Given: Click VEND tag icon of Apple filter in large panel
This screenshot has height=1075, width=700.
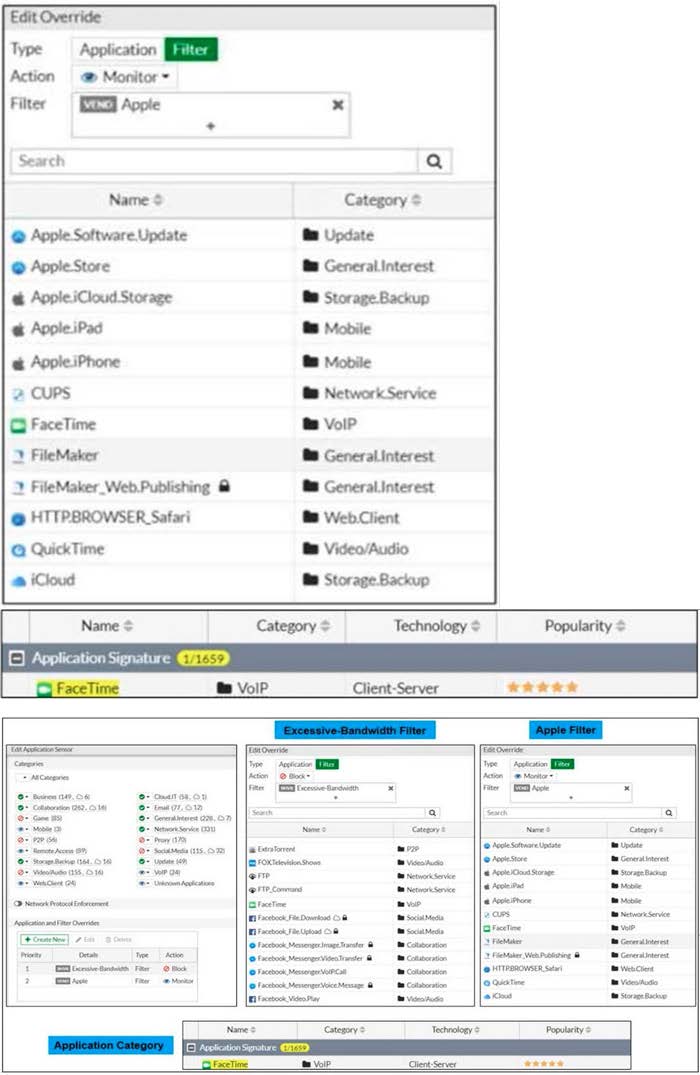Looking at the screenshot, I should (x=98, y=104).
